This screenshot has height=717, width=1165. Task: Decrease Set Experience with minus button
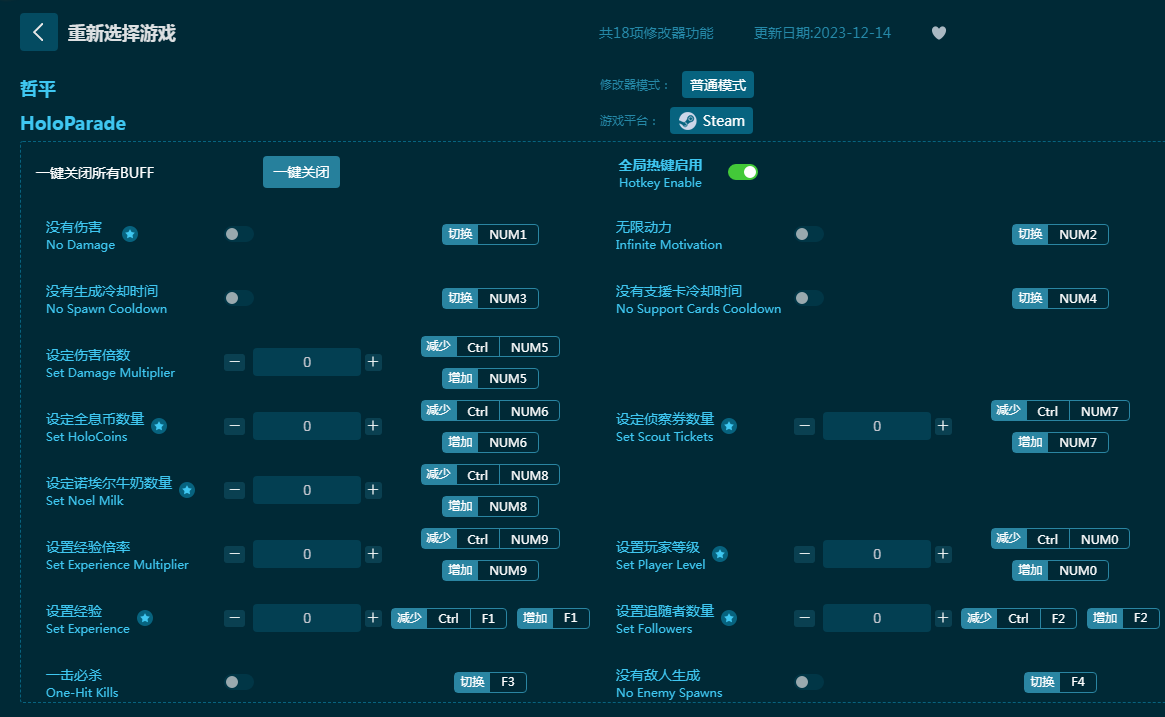235,617
